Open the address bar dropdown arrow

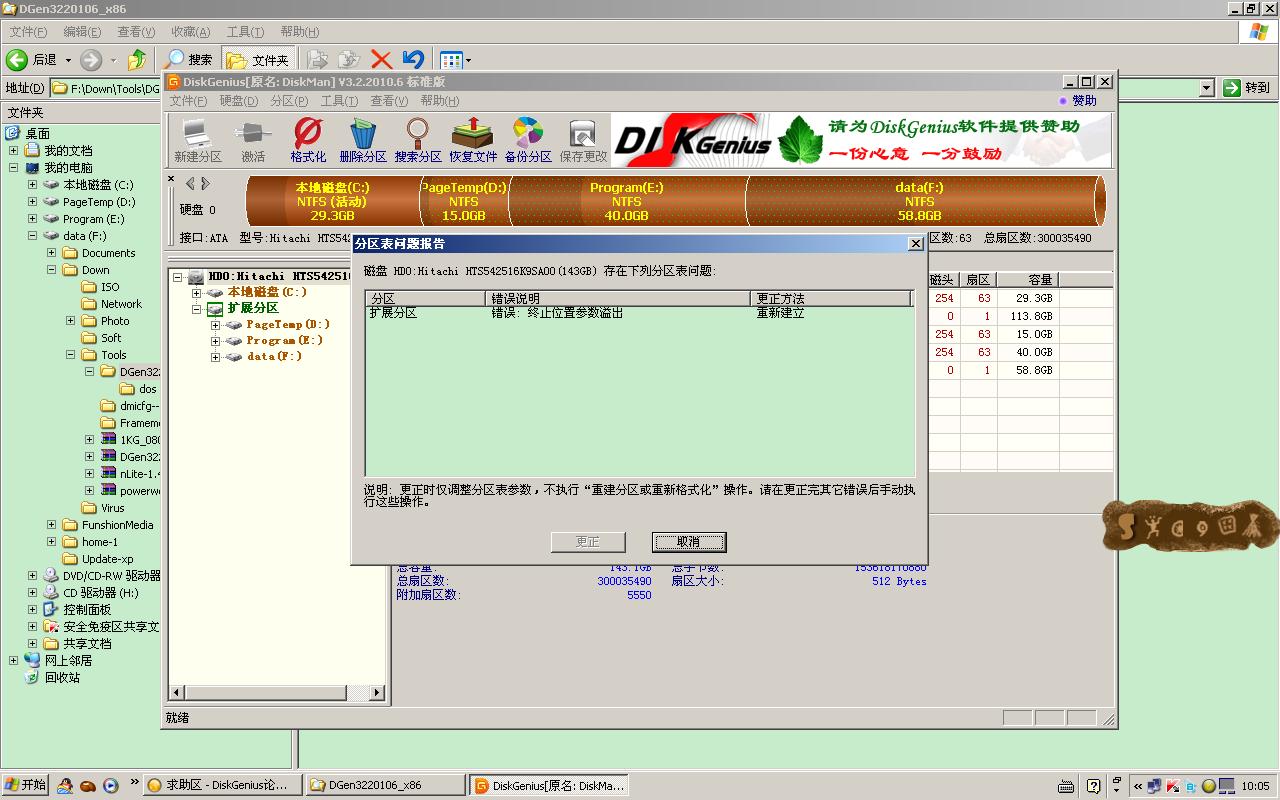1206,88
